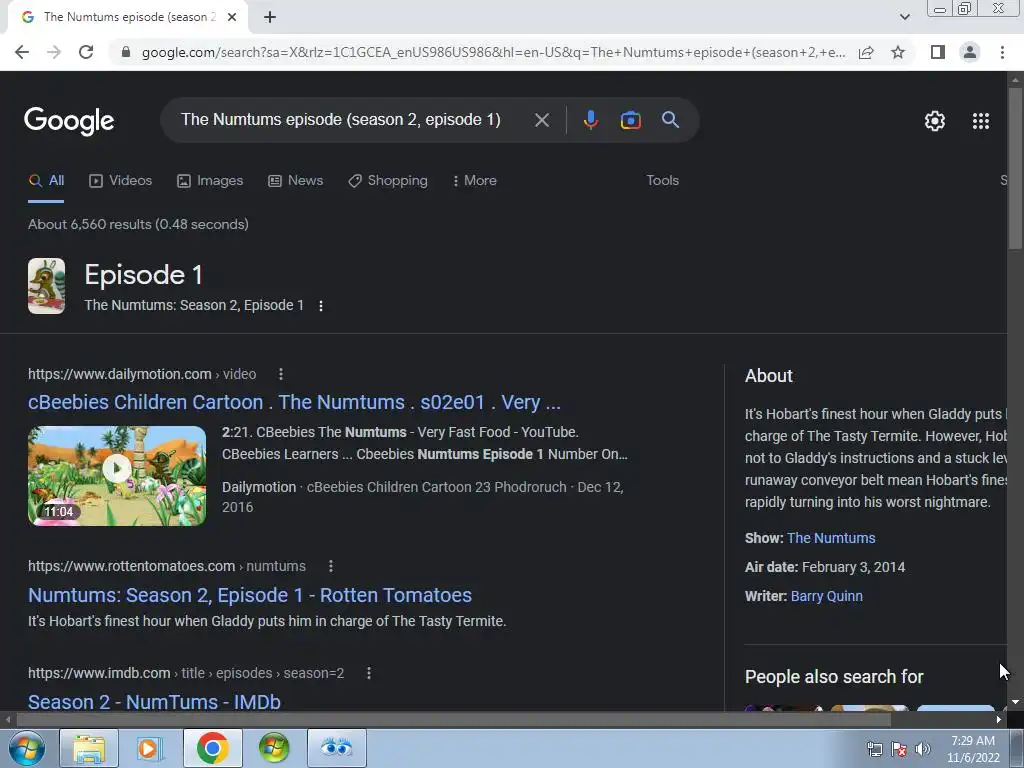Open a new tab with the plus button
This screenshot has width=1024, height=768.
[270, 17]
